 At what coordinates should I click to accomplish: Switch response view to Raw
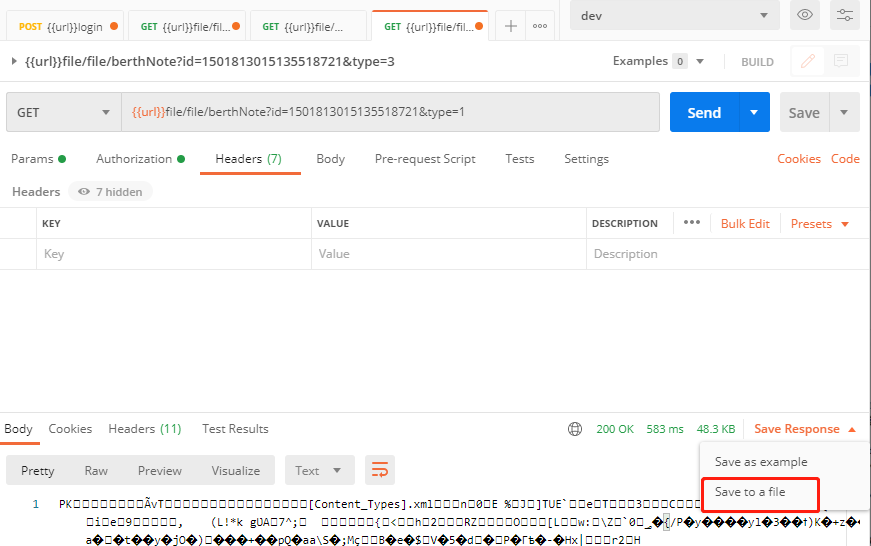[96, 470]
